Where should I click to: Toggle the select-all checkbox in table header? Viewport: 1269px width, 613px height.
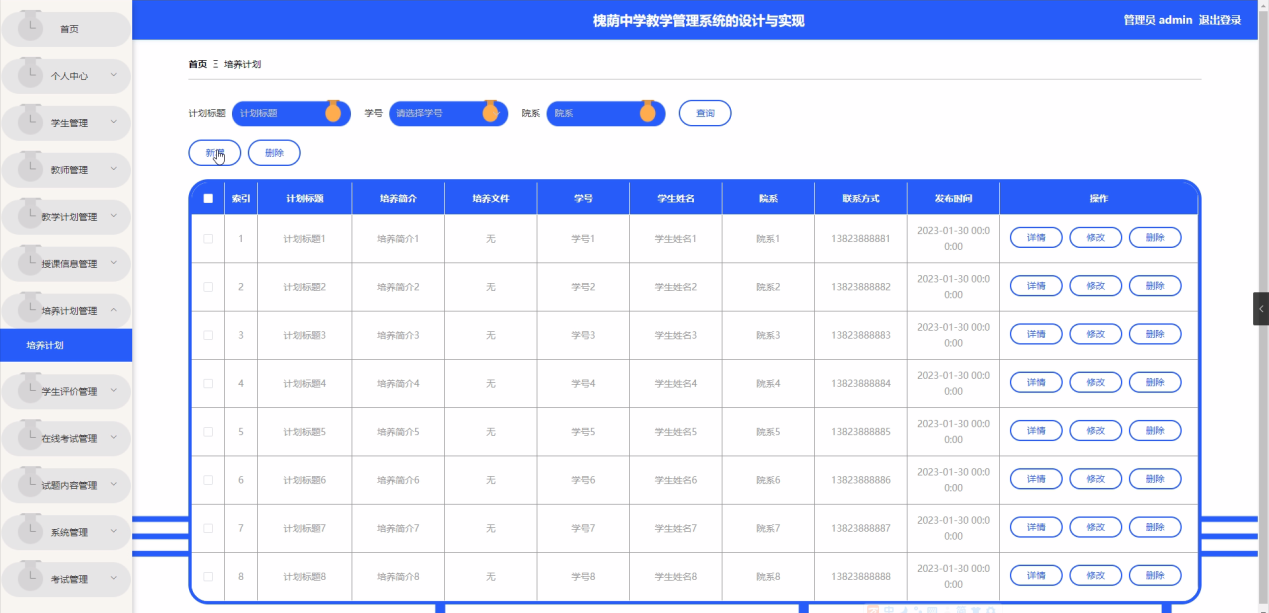coord(208,199)
